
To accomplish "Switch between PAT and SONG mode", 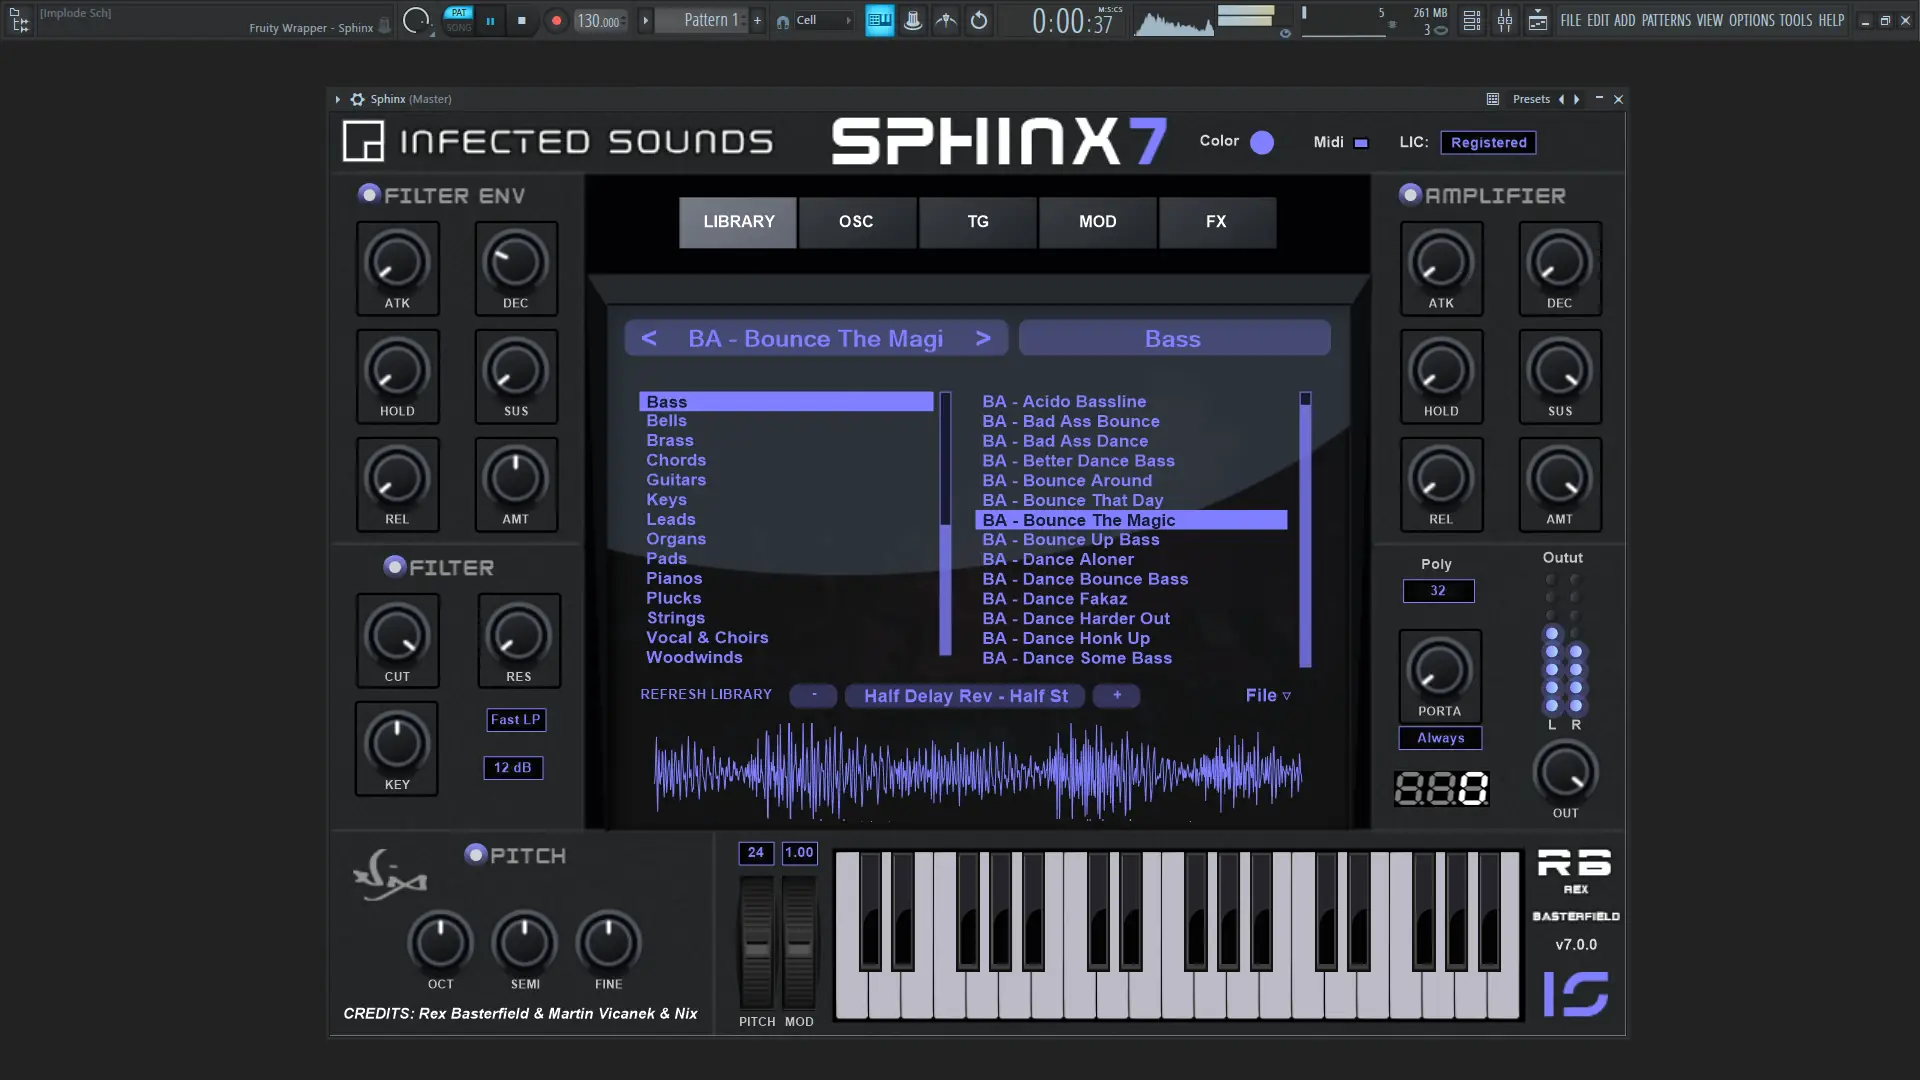I will coord(458,20).
